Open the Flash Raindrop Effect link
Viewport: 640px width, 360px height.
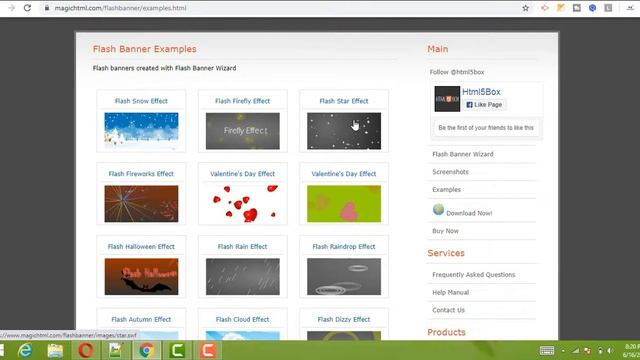pos(344,247)
